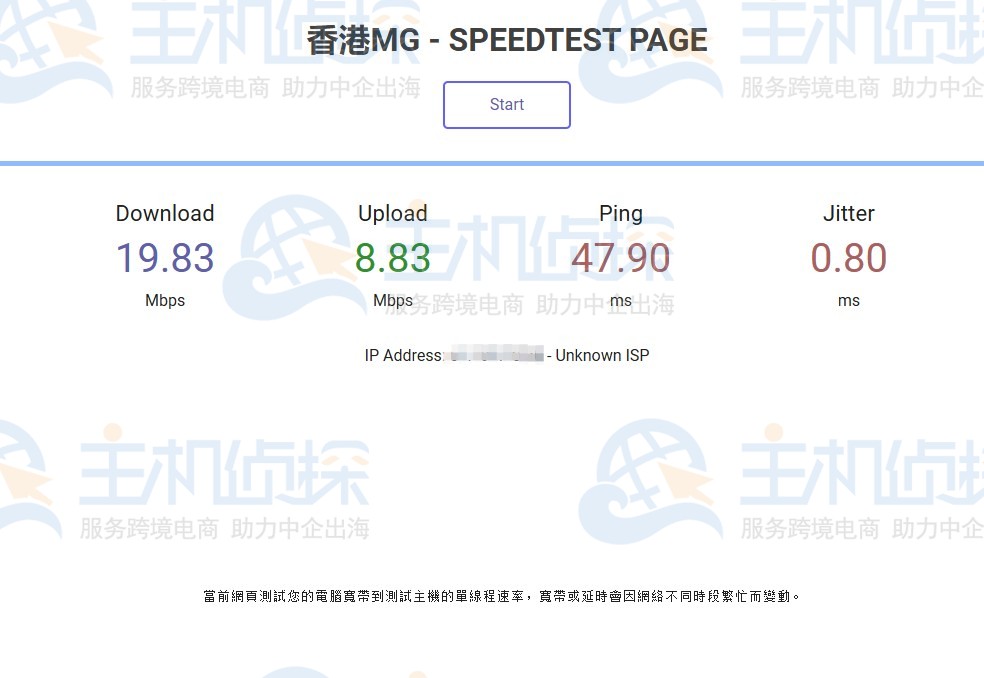Select the Download result value 19.83
984x678 pixels.
pos(164,257)
